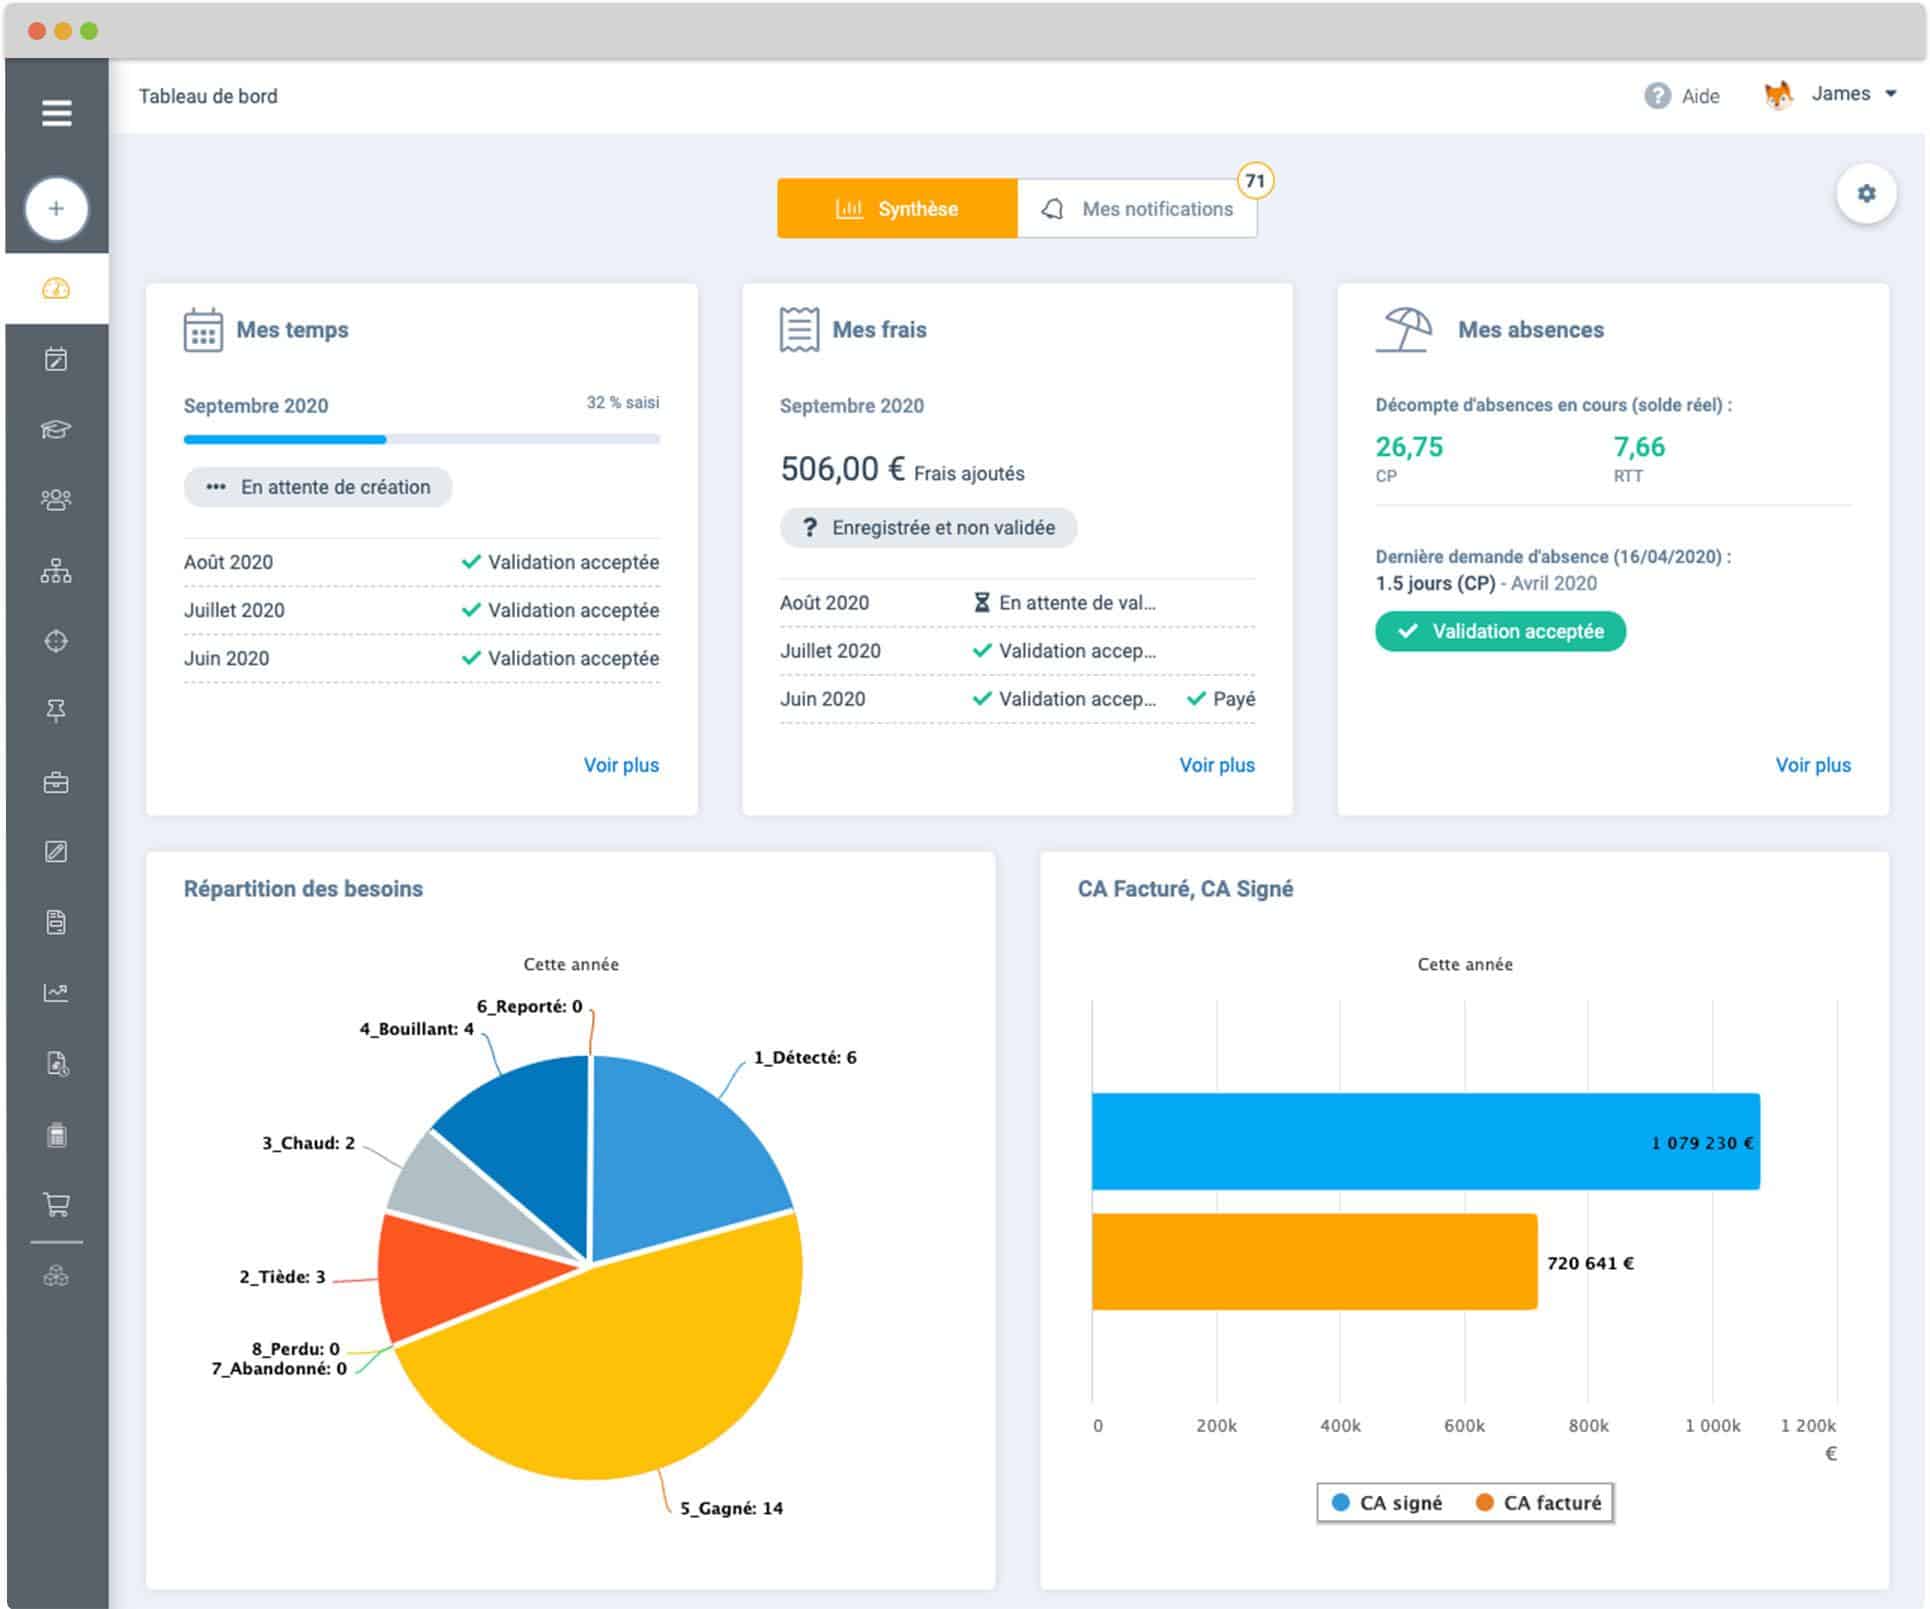Image resolution: width=1930 pixels, height=1609 pixels.
Task: Open the graduation cap training icon
Action: click(56, 429)
